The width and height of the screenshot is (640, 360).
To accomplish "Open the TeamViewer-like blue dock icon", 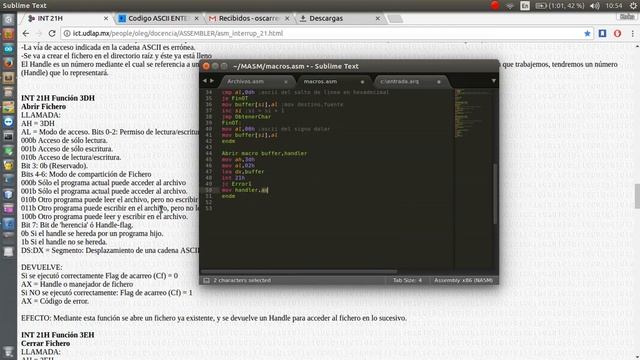I will click(x=8, y=122).
